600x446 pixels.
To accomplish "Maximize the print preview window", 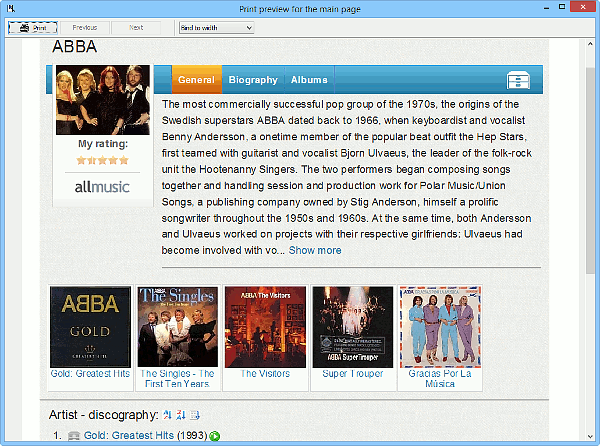I will 562,7.
